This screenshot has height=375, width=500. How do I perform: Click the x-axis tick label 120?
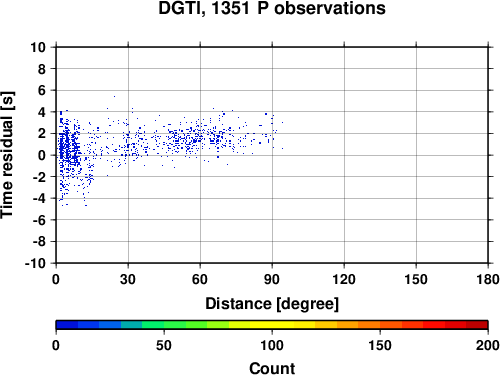tap(344, 279)
